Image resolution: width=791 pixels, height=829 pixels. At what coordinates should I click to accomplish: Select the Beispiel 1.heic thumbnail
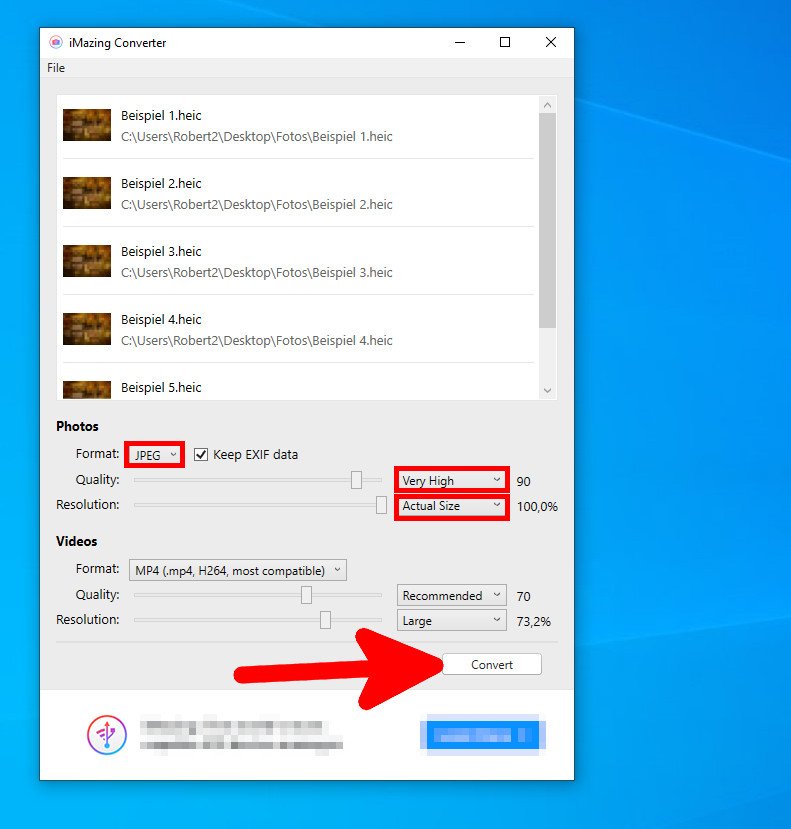(87, 125)
